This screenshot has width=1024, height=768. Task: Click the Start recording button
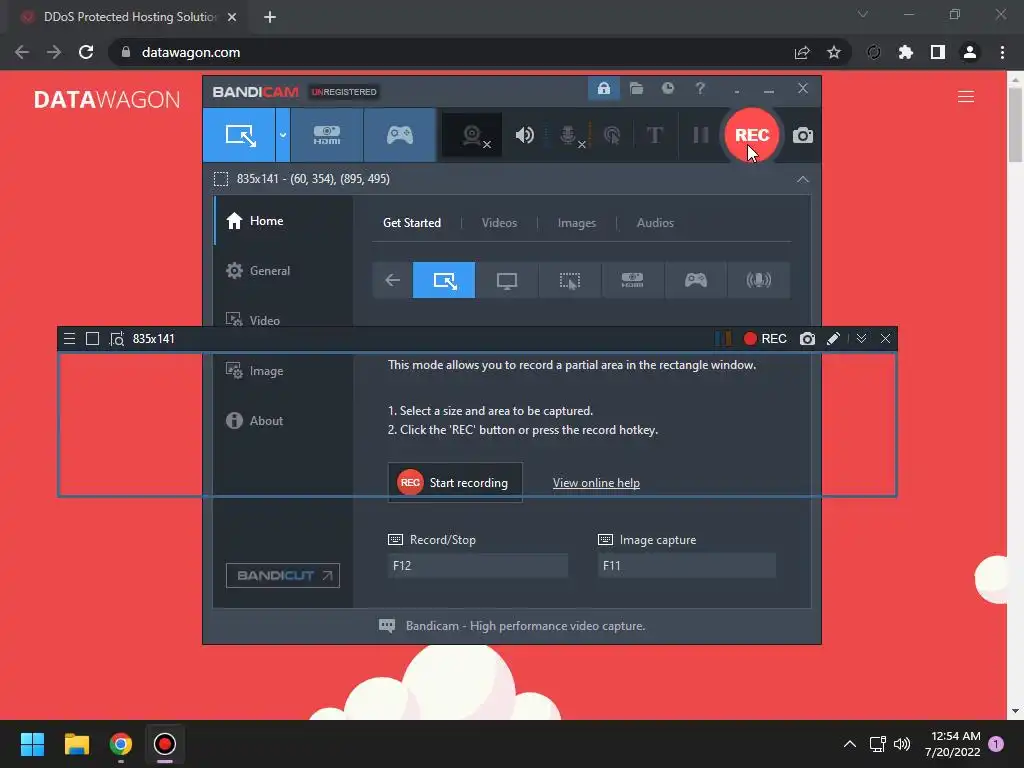pos(455,483)
